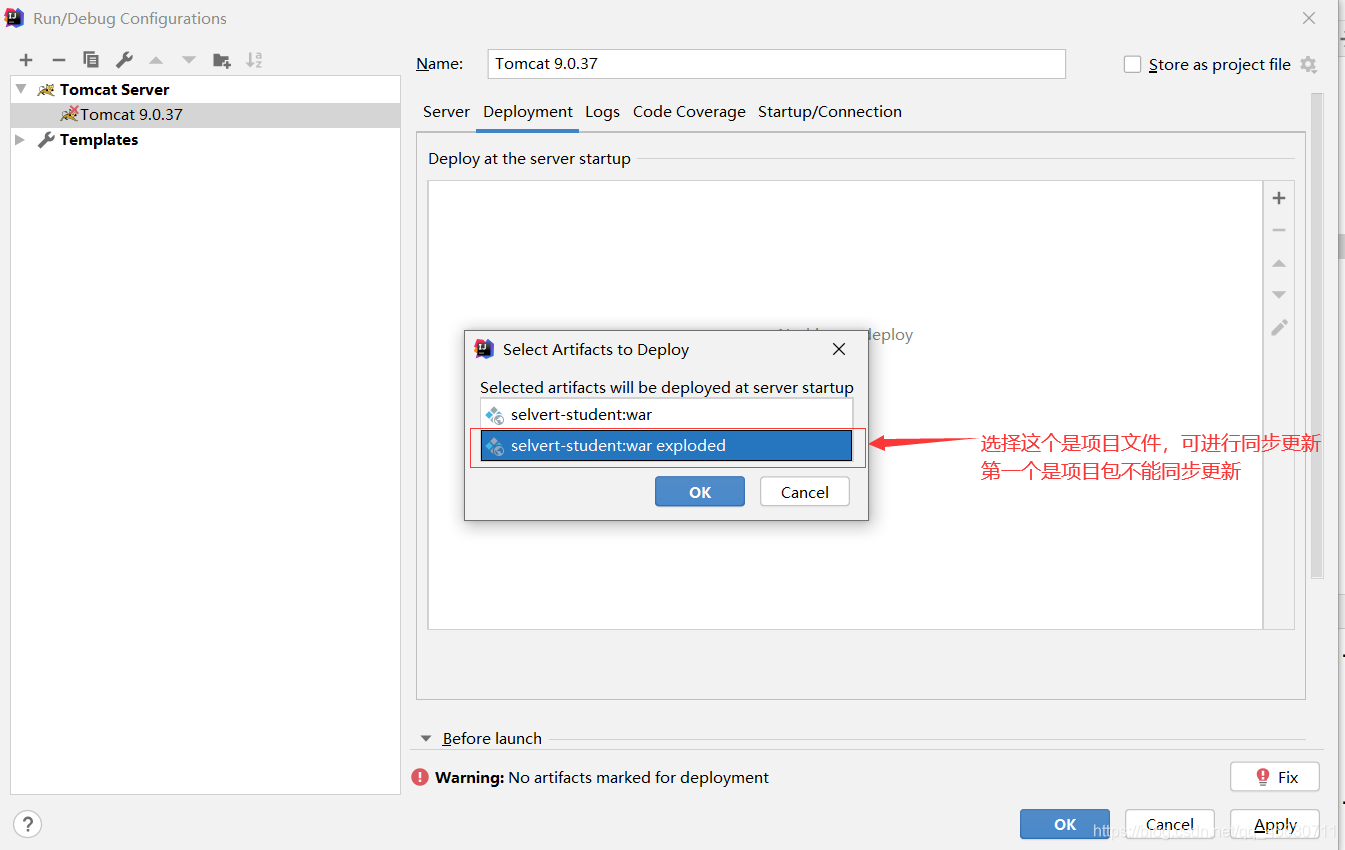Cancel the Select Artifacts dialog
Viewport: 1345px width, 850px height.
(805, 492)
